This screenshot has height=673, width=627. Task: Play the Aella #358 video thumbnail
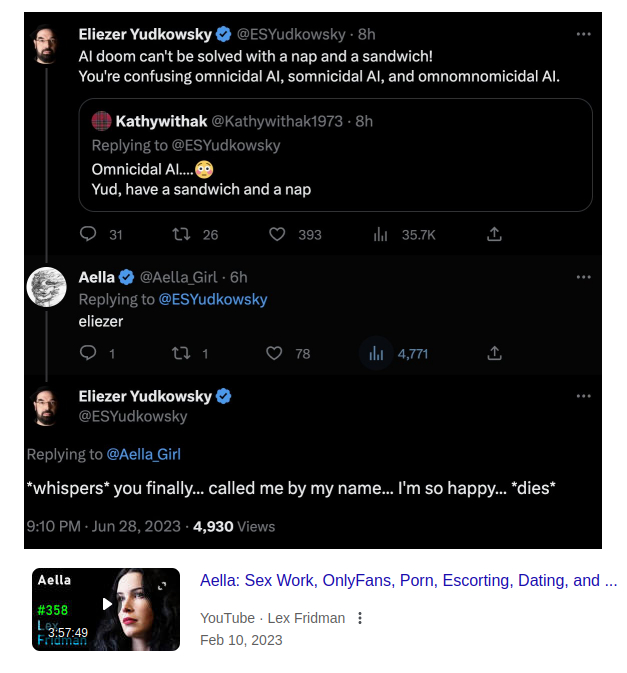106,609
